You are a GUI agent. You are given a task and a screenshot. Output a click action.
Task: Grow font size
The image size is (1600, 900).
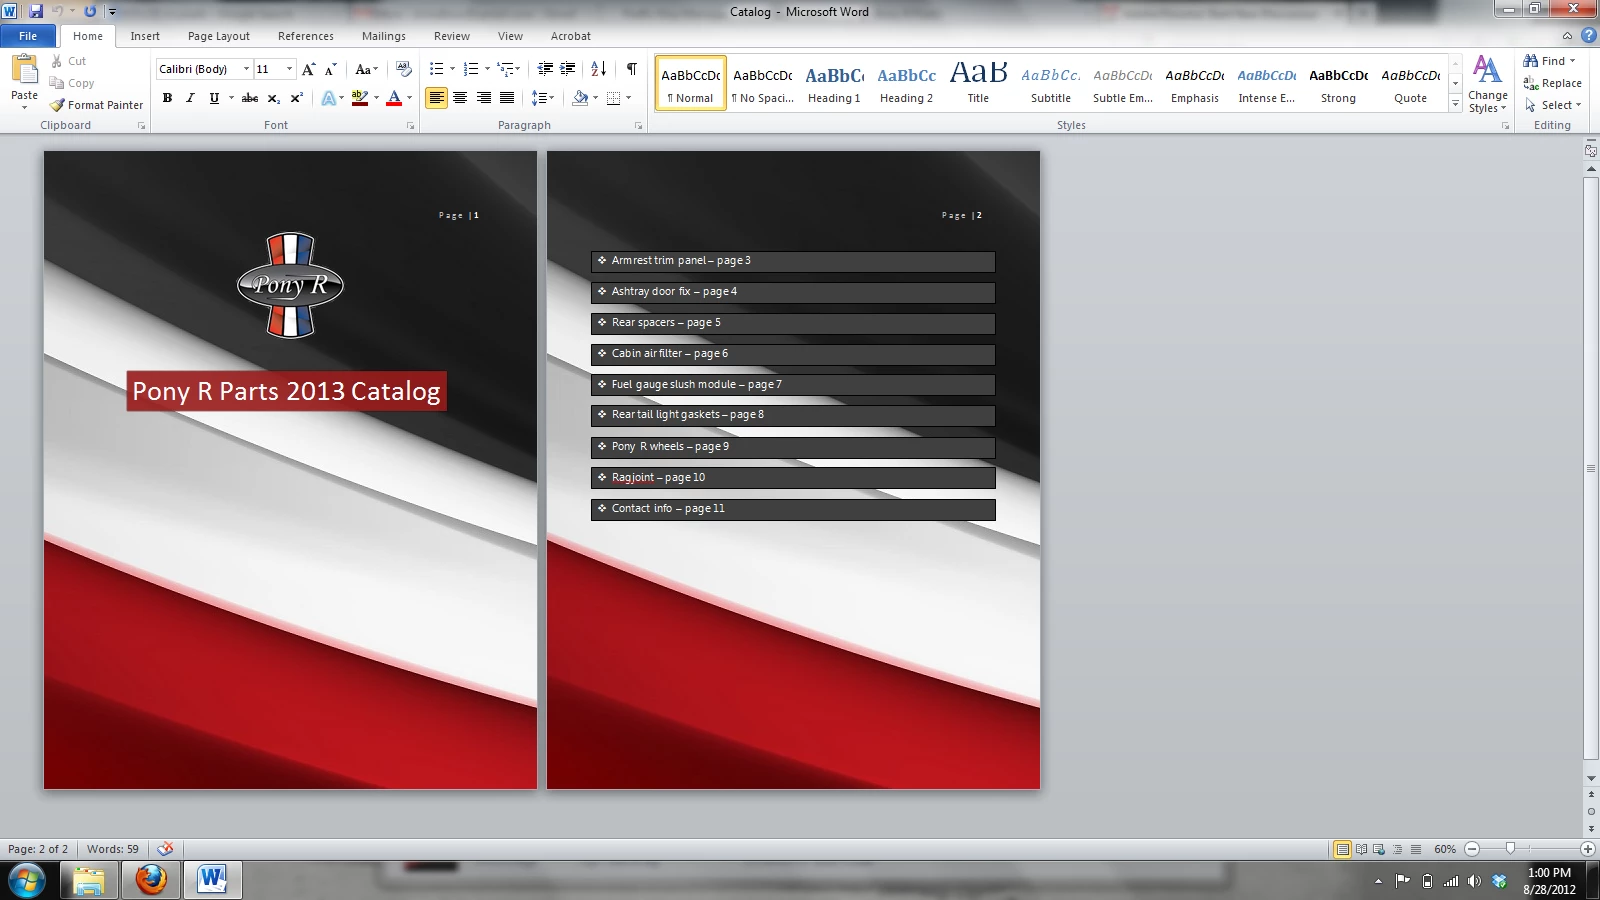309,69
